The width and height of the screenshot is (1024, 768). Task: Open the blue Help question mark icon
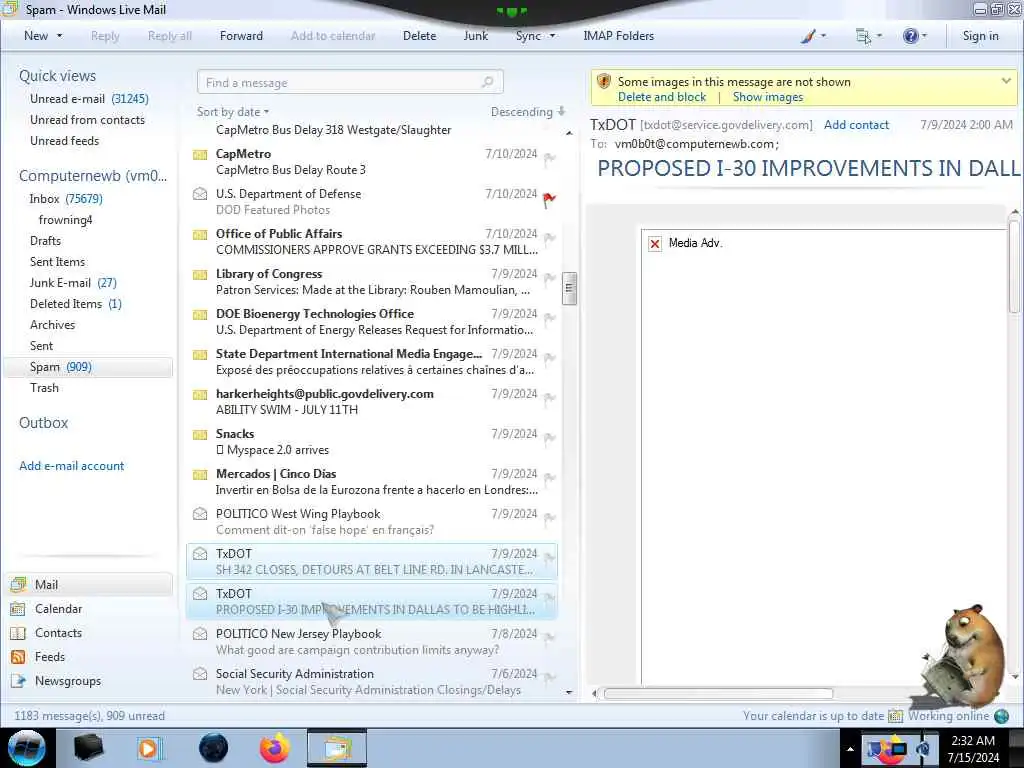(x=910, y=36)
